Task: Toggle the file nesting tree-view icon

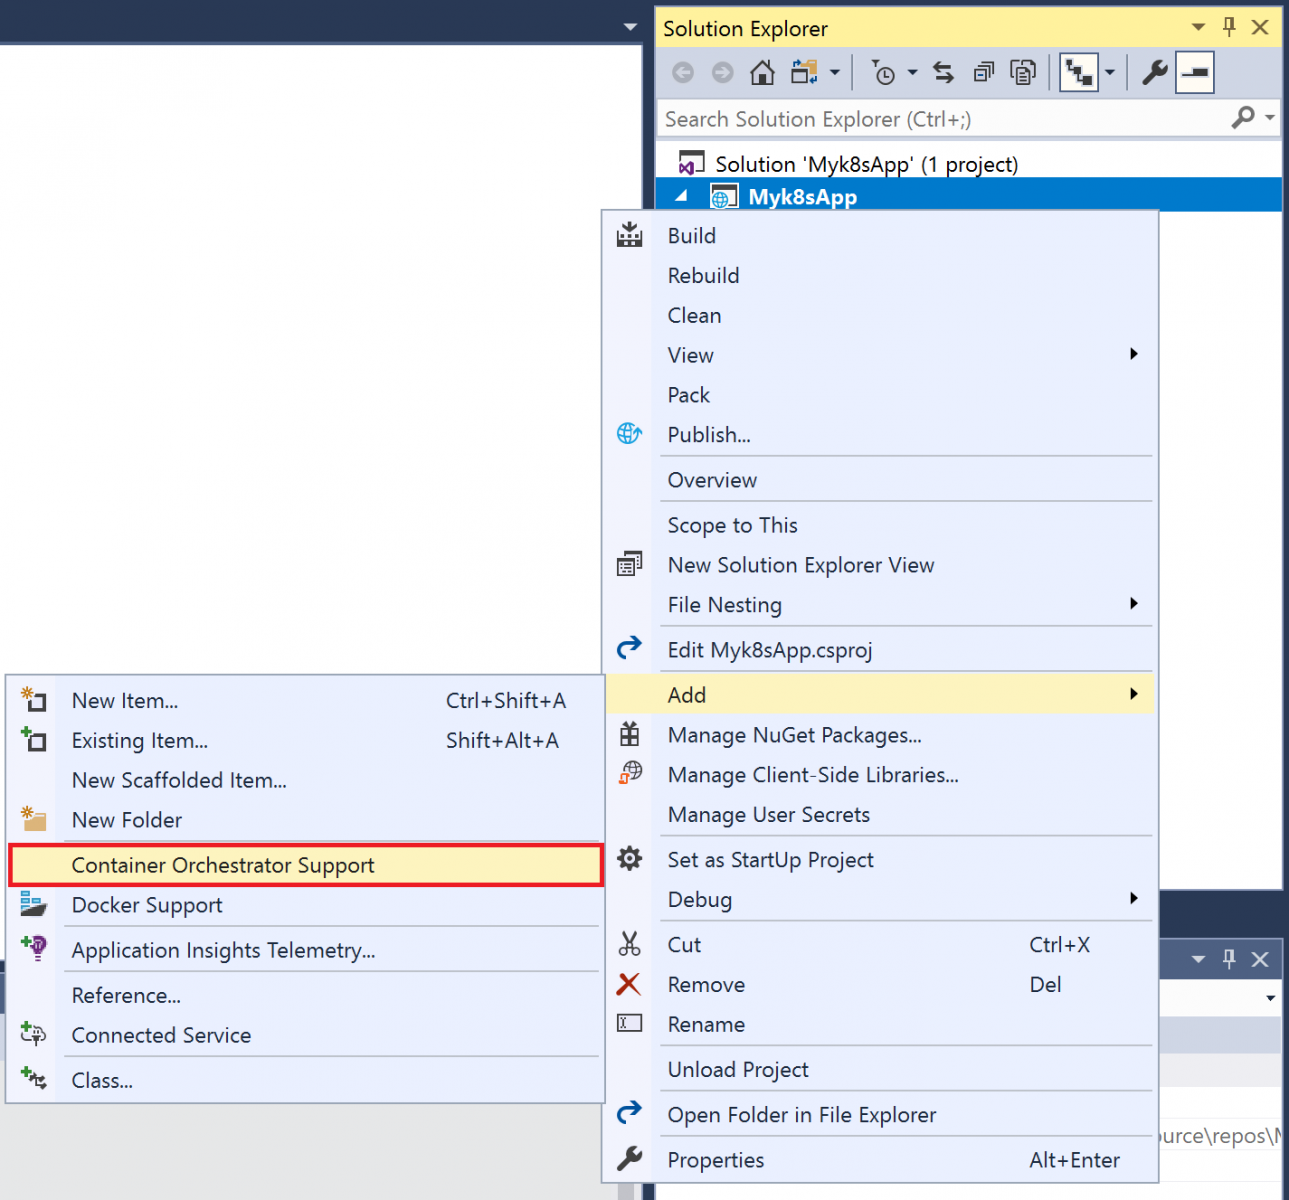Action: [1079, 72]
